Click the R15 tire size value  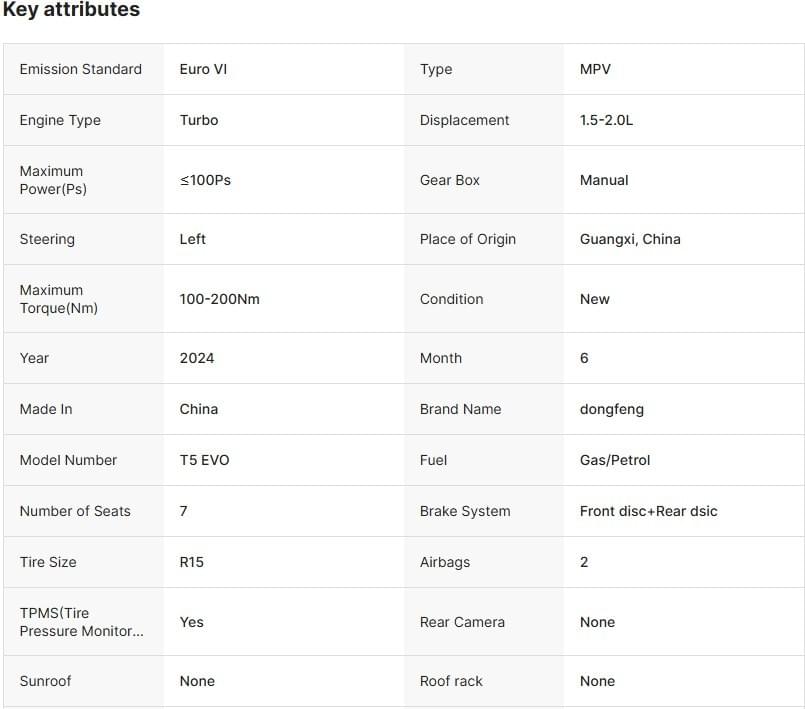(192, 562)
